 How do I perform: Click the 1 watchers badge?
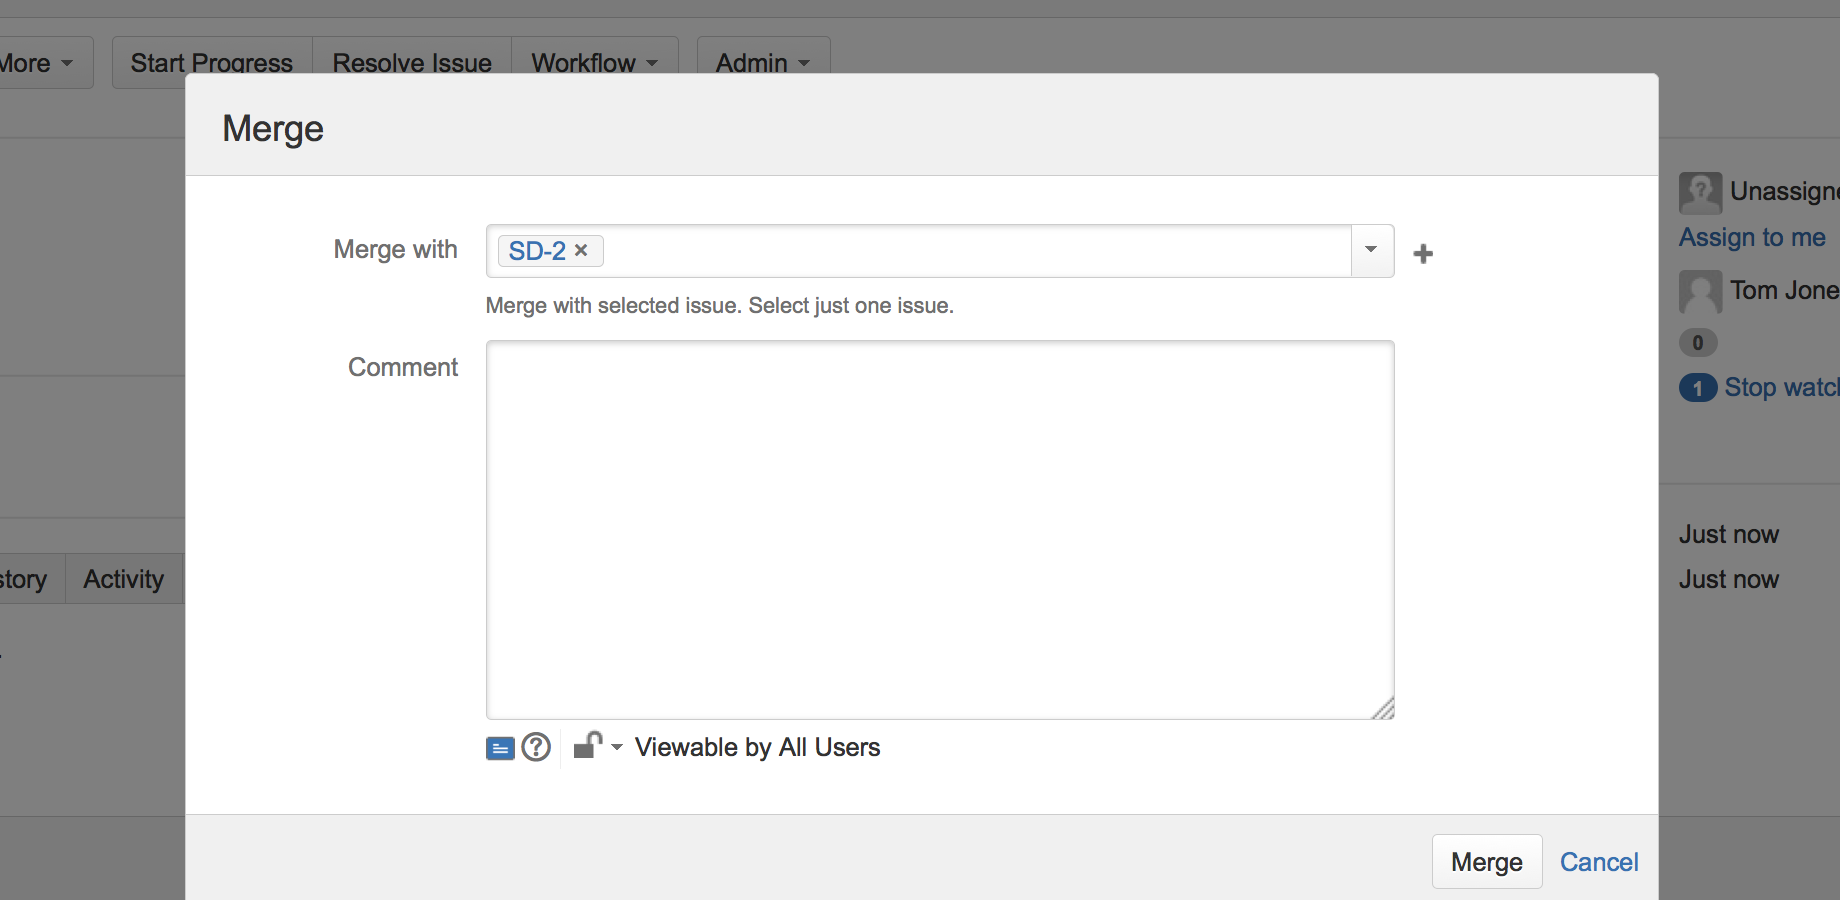tap(1697, 388)
